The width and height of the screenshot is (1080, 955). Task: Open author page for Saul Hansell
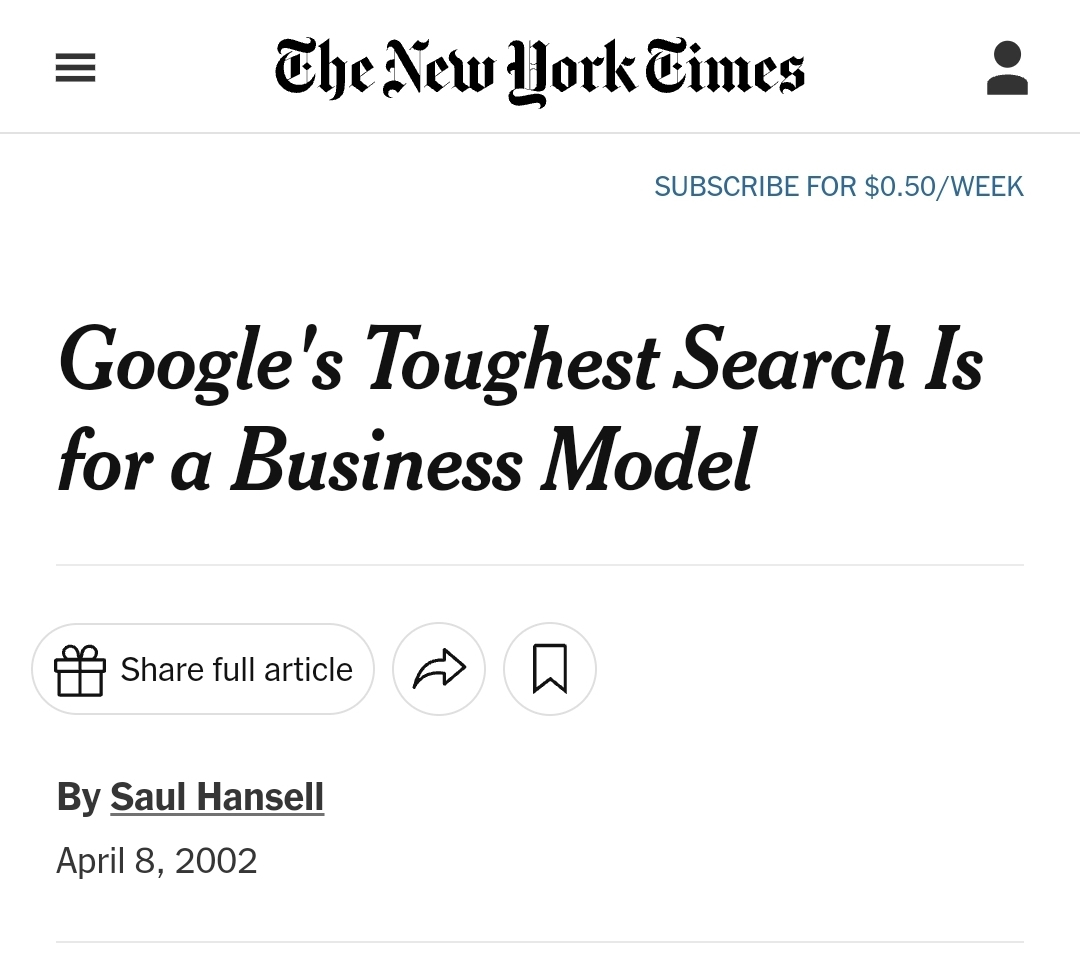click(217, 797)
